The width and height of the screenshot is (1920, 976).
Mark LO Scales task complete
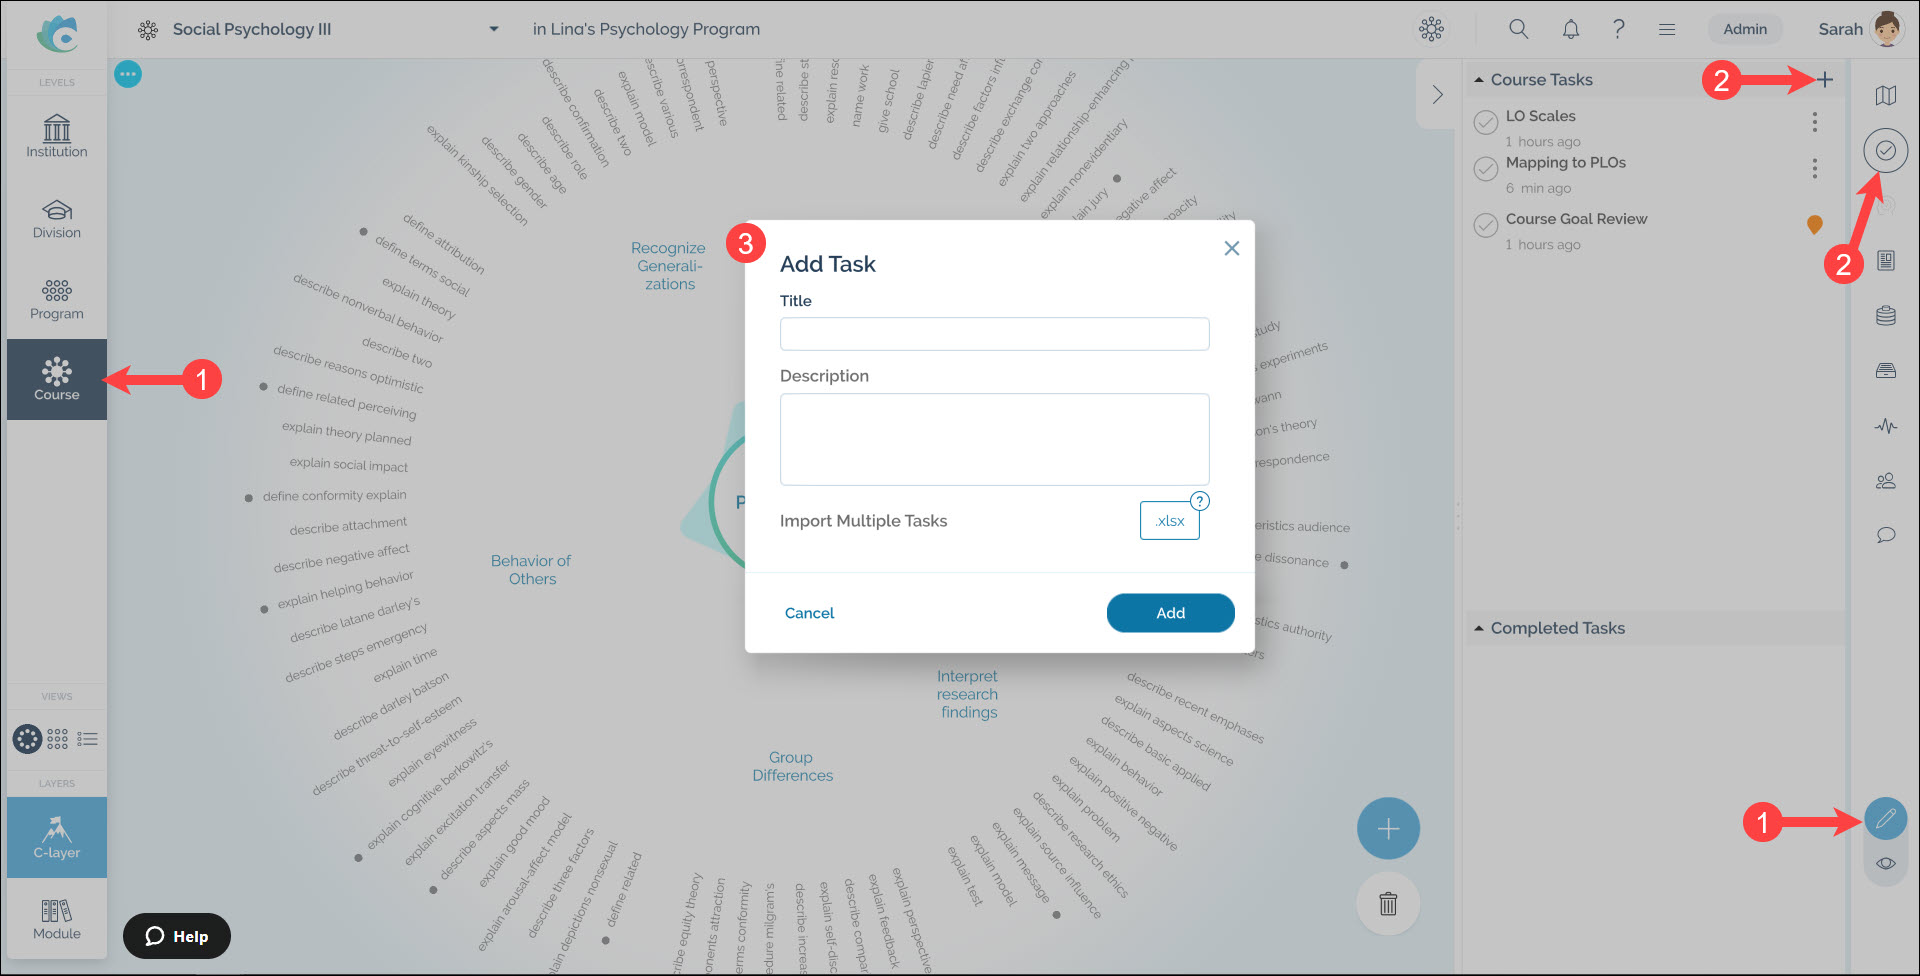point(1486,122)
